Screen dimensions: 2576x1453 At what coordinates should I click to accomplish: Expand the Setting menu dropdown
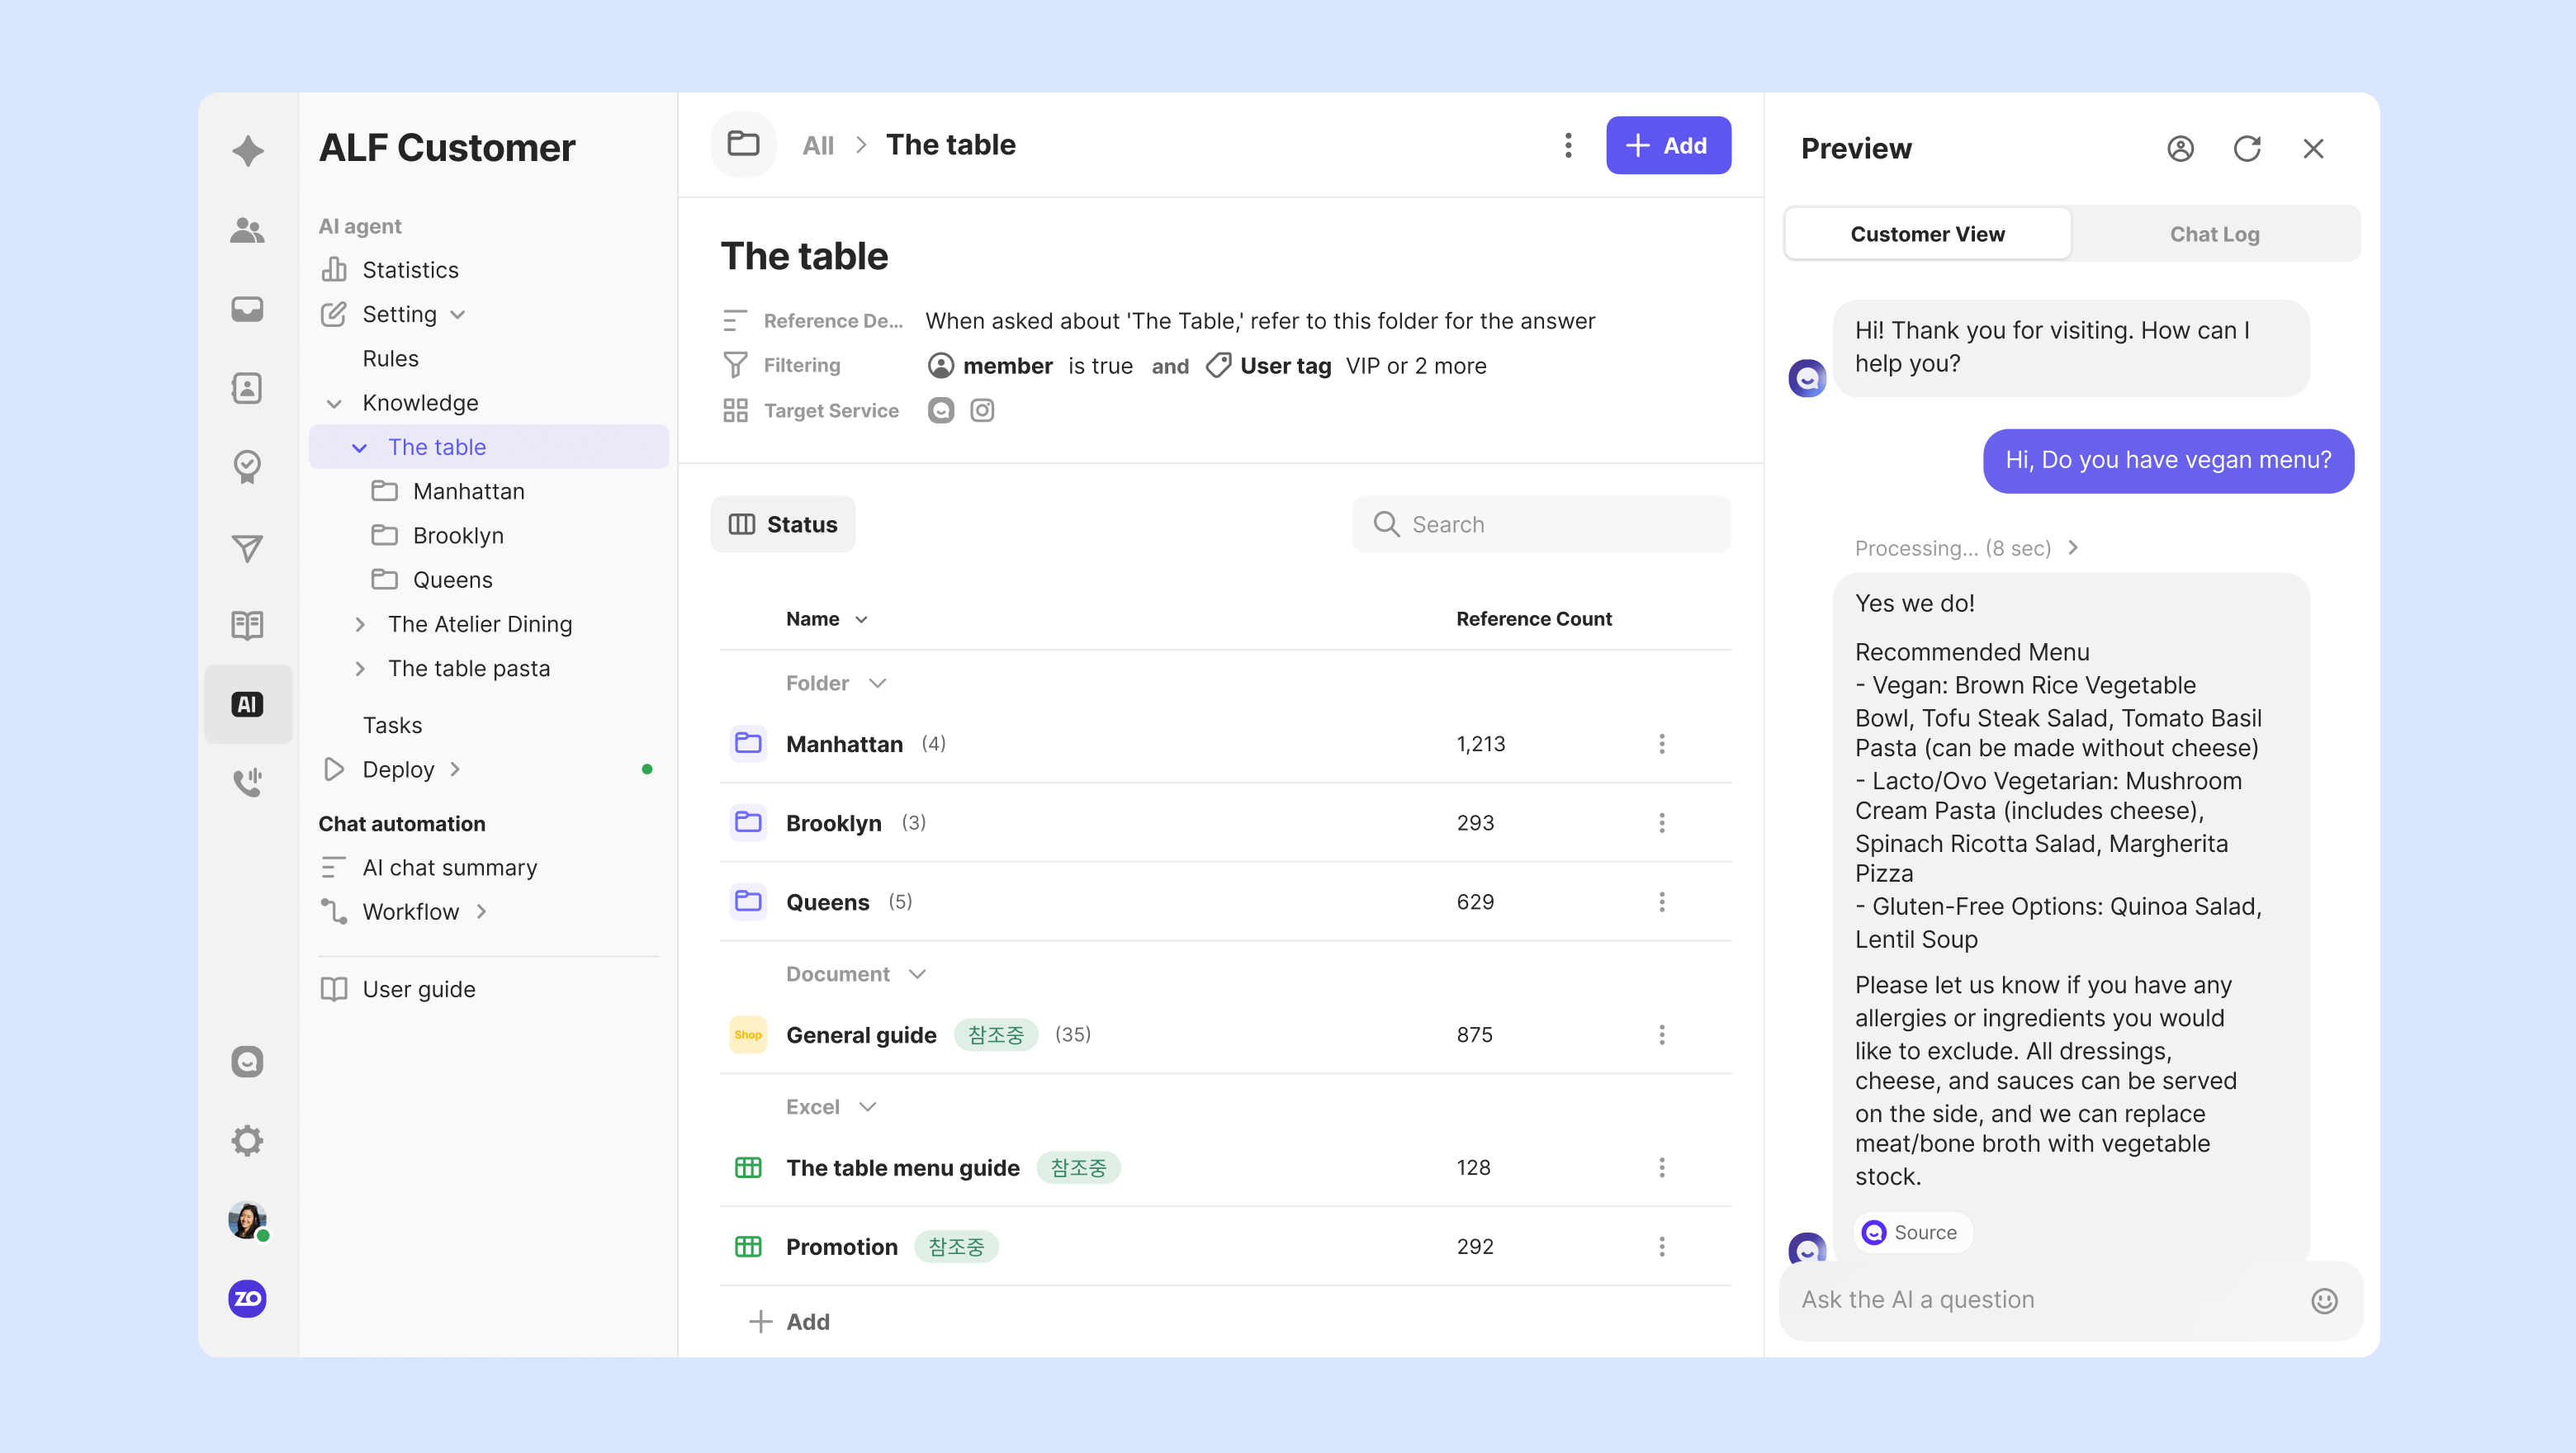tap(458, 315)
